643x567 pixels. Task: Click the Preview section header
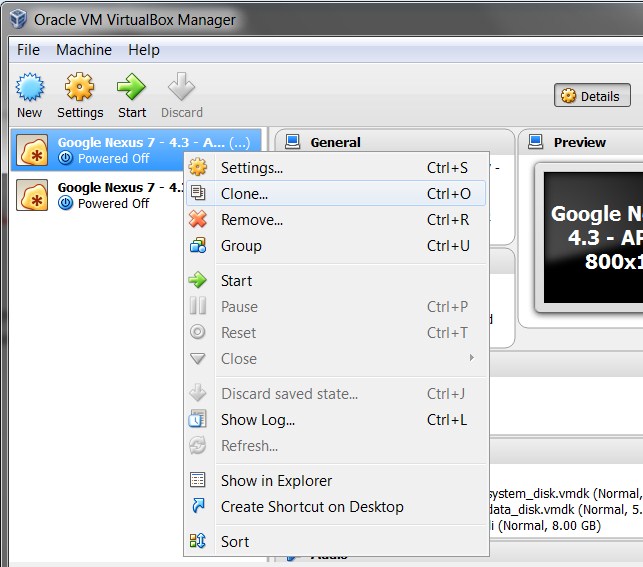(579, 142)
